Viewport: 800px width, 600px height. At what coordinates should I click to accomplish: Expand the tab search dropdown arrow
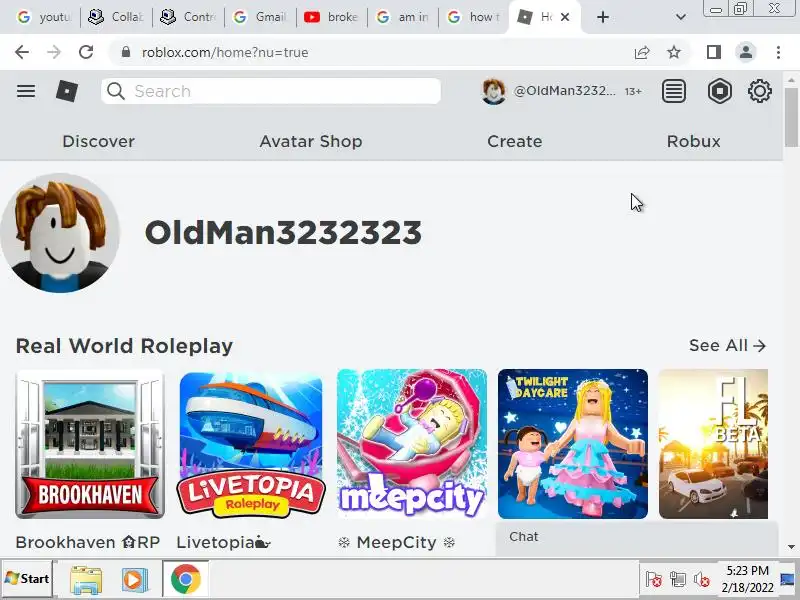point(681,17)
